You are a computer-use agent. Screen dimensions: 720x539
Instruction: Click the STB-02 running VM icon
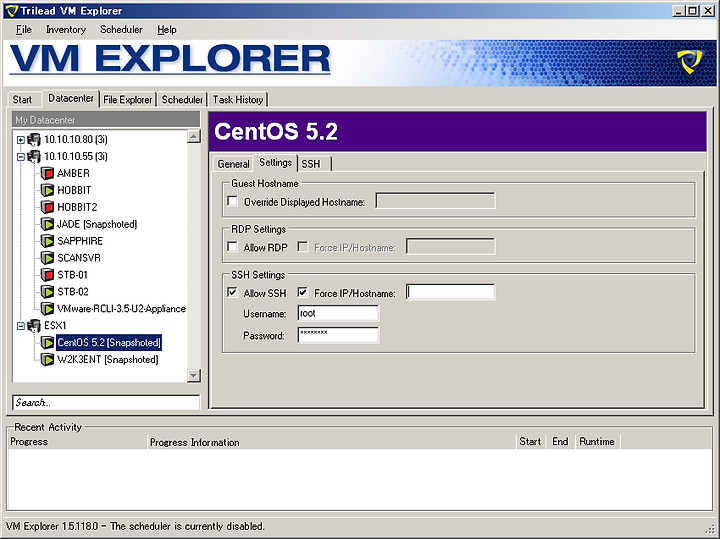point(47,292)
